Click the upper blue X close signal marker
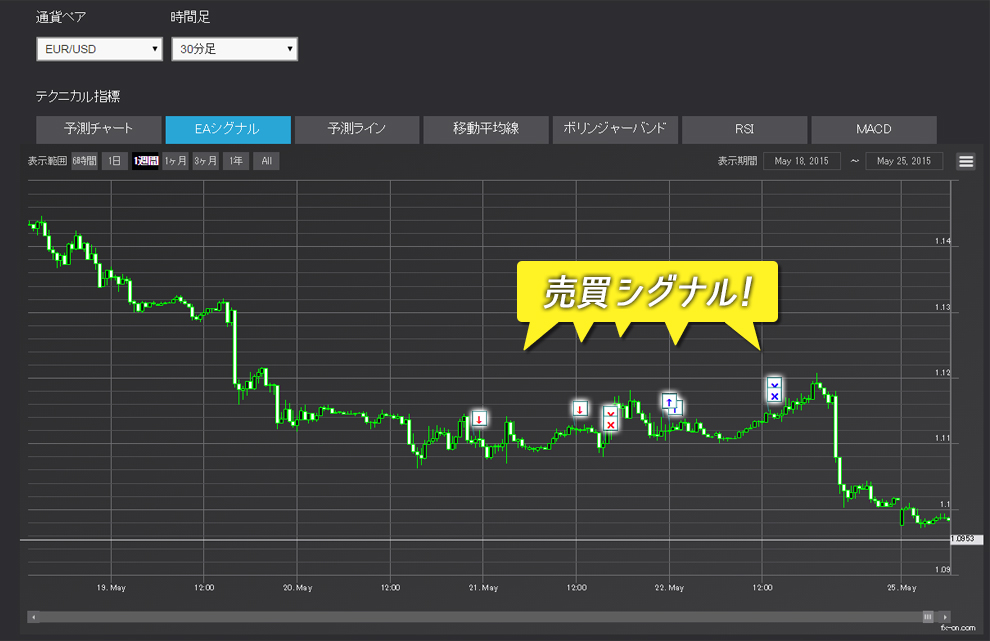Screen dimensions: 990x641 (x=775, y=384)
